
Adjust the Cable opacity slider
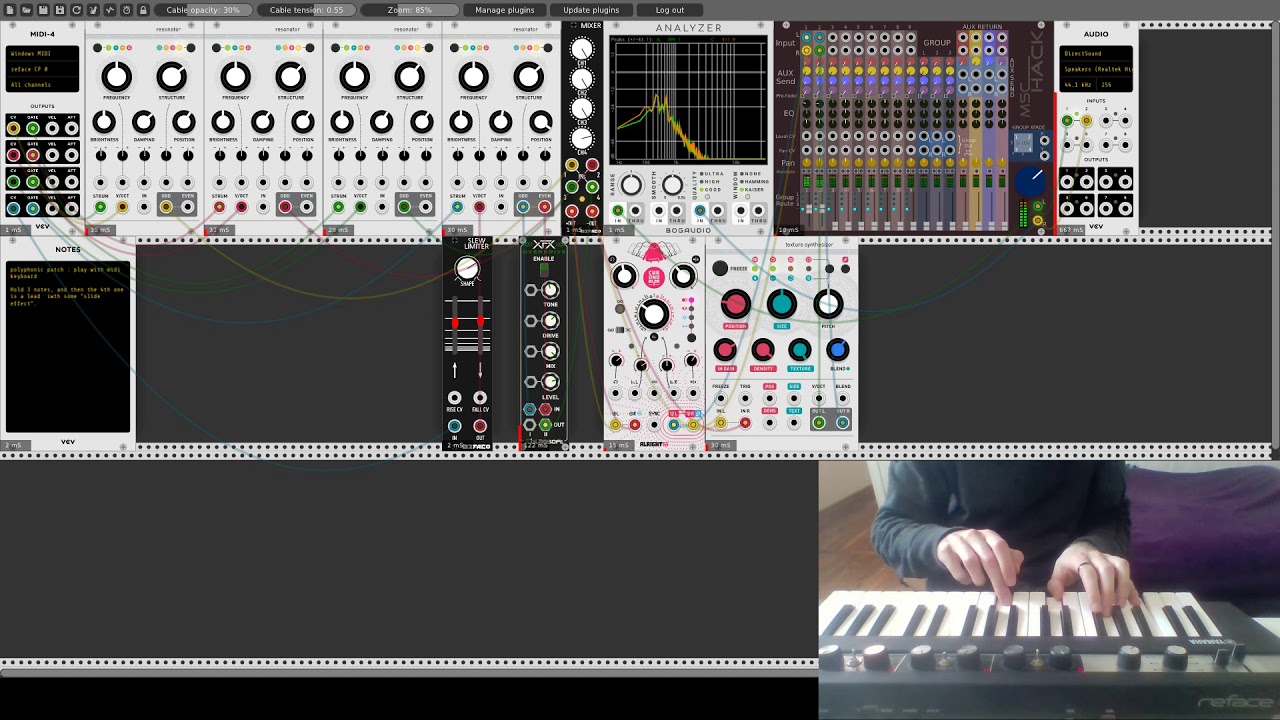coord(203,10)
